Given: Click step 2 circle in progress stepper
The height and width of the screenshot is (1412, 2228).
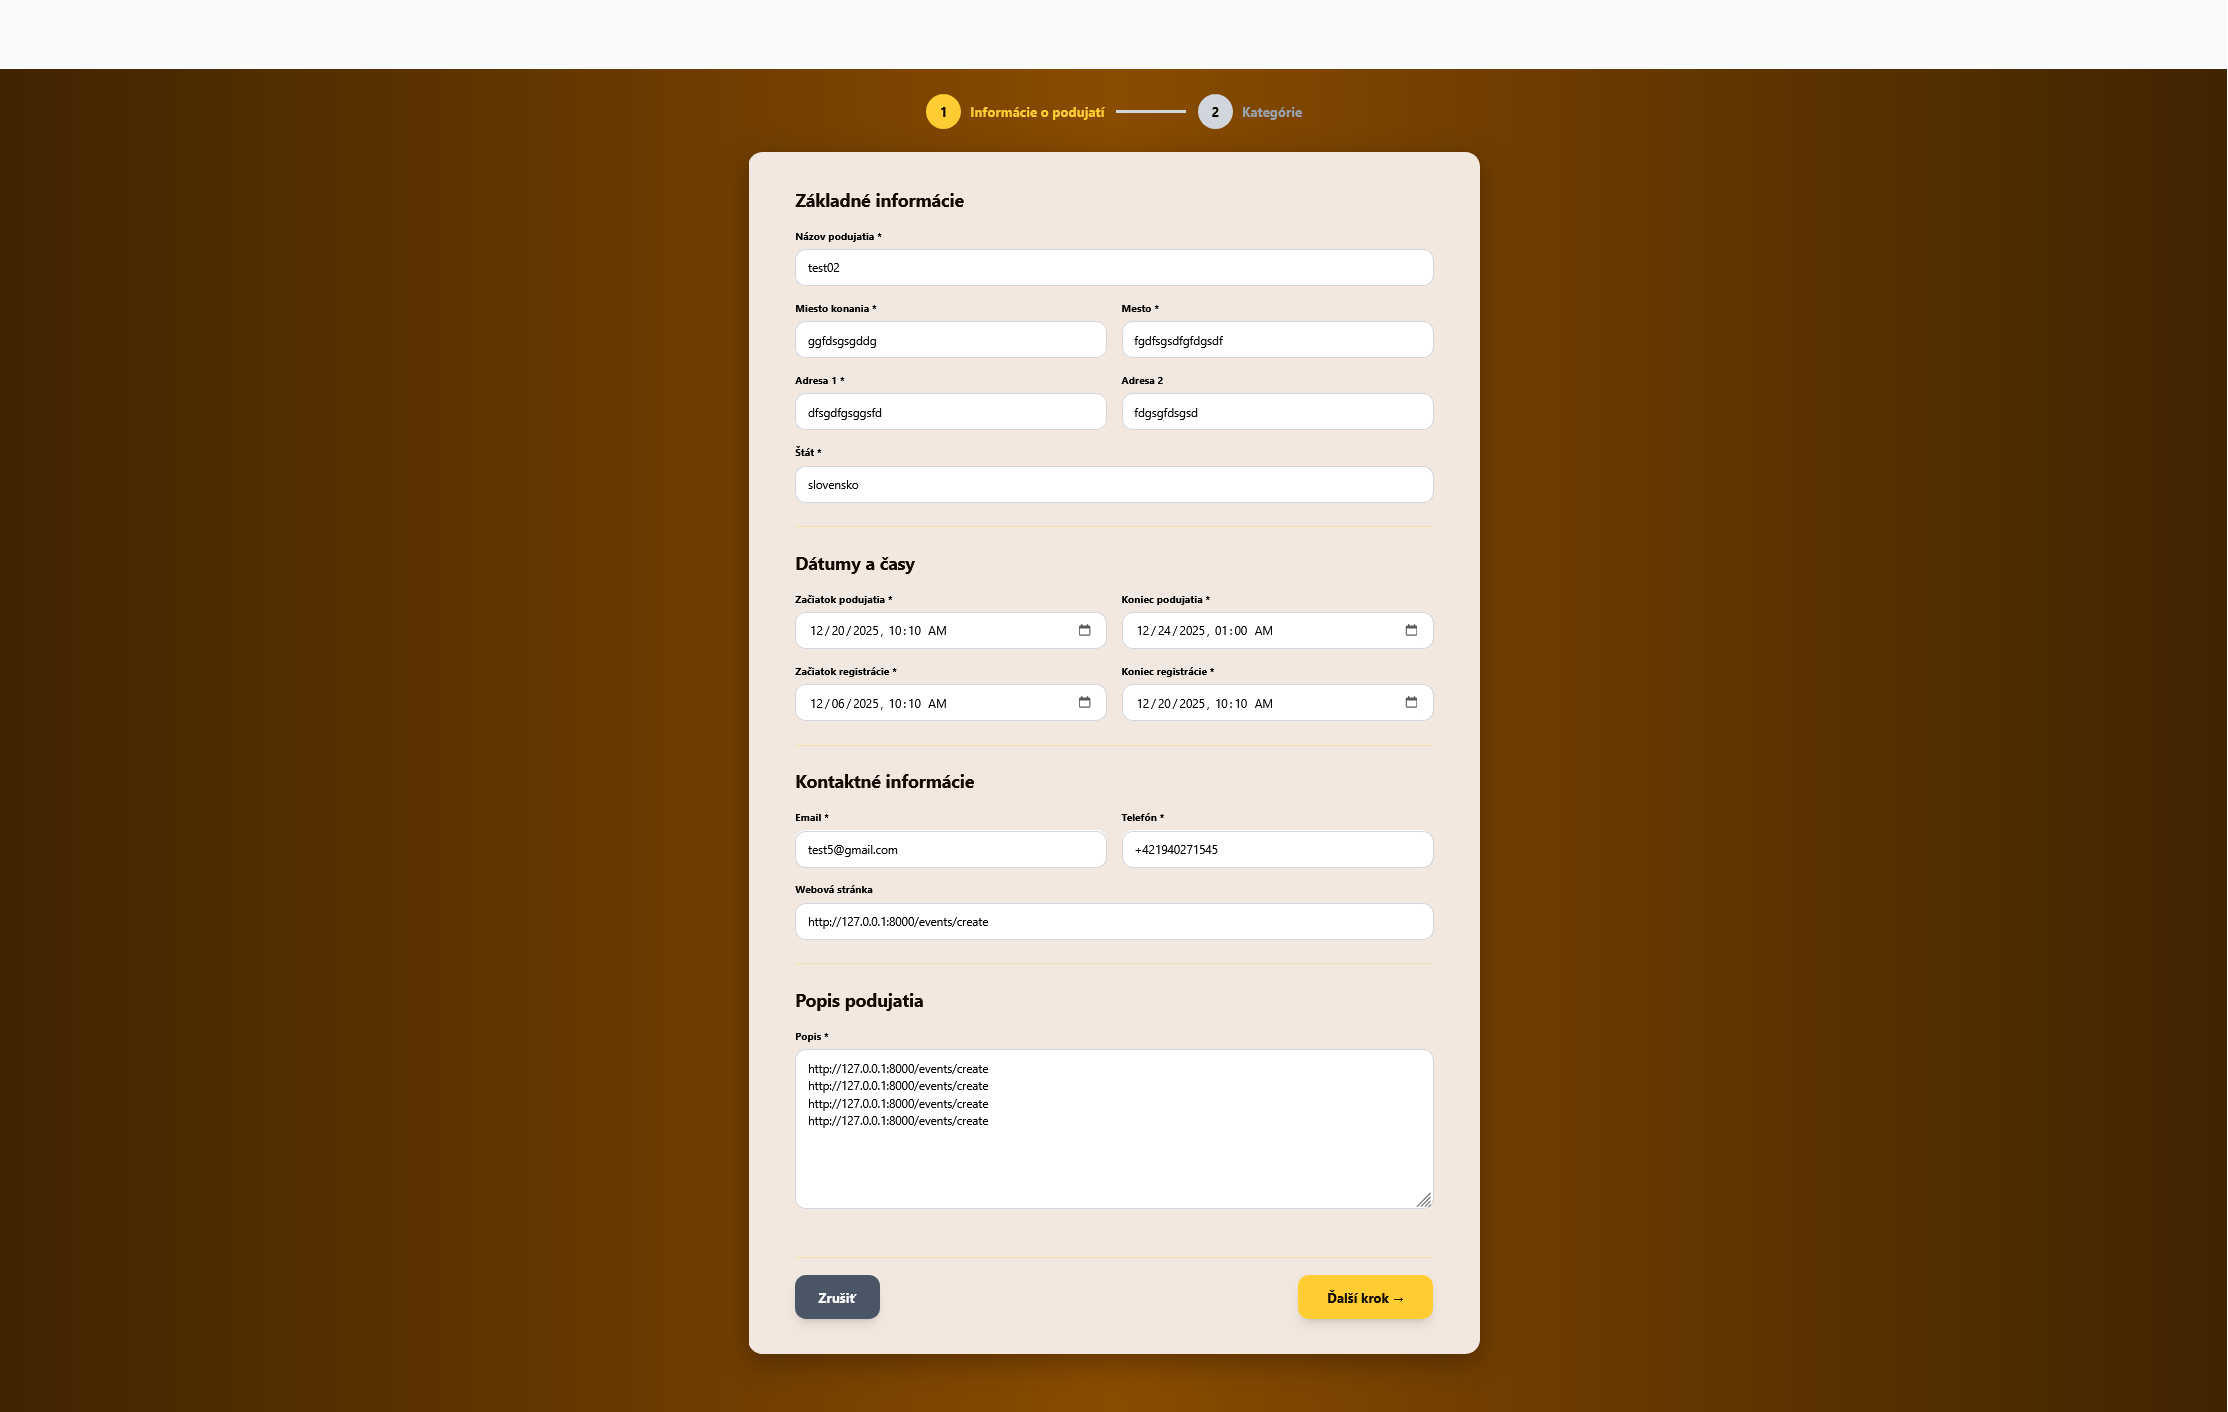Looking at the screenshot, I should point(1215,112).
